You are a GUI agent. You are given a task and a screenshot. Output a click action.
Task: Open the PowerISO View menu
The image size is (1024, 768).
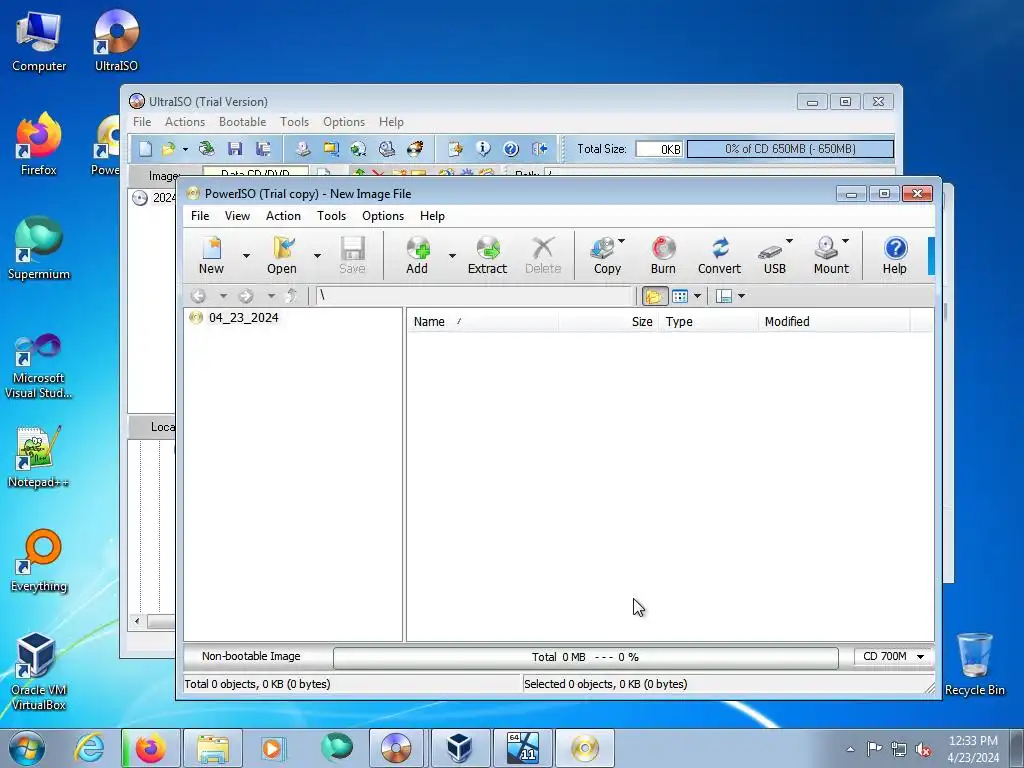(237, 216)
